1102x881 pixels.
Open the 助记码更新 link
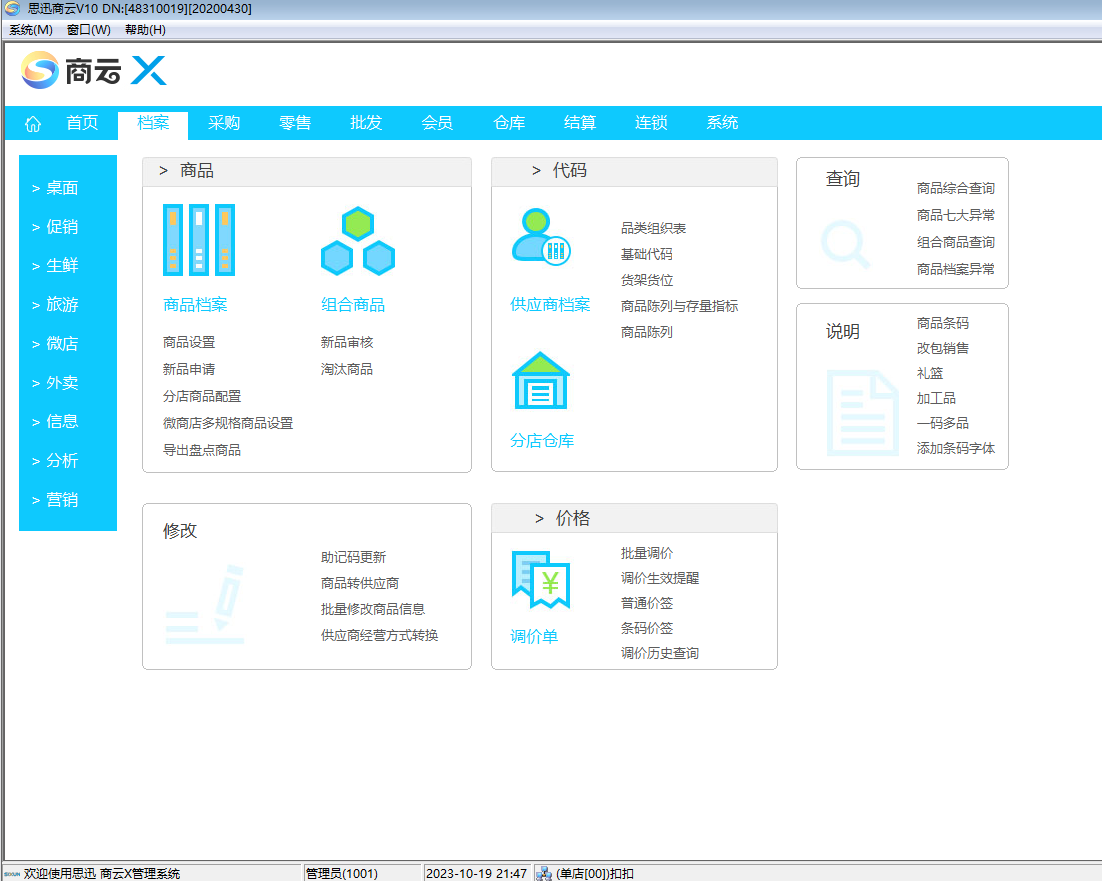[x=354, y=557]
